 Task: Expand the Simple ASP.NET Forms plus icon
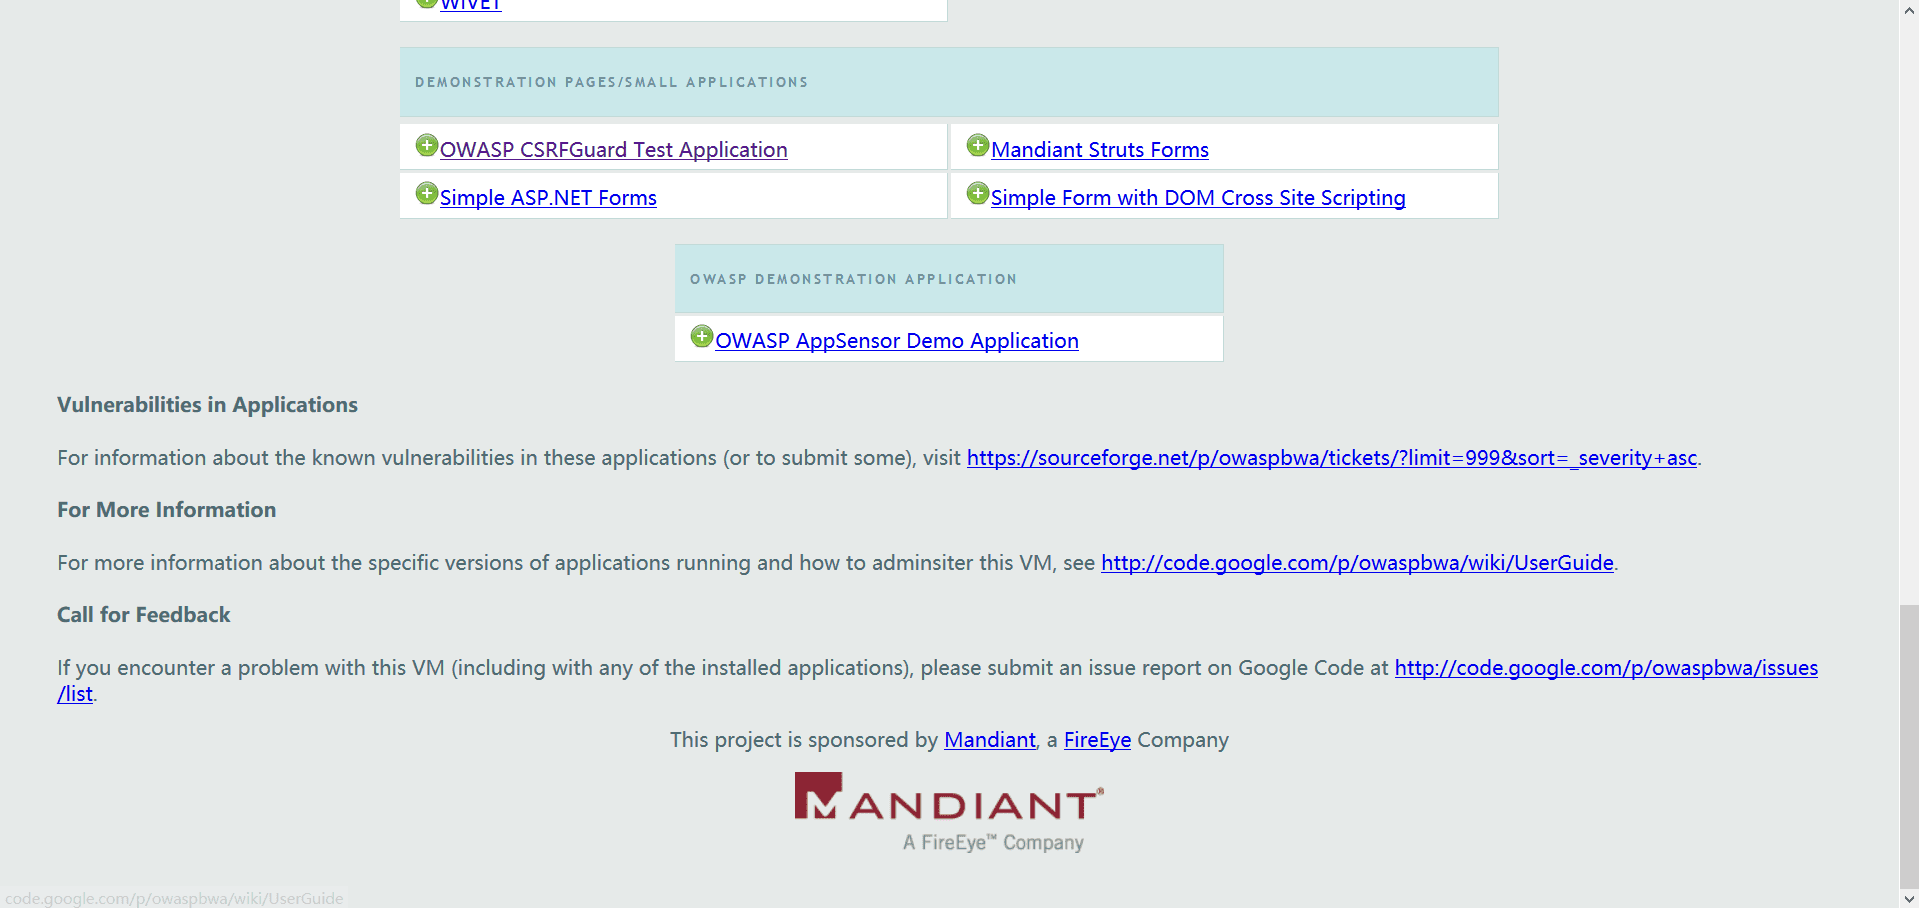point(427,193)
